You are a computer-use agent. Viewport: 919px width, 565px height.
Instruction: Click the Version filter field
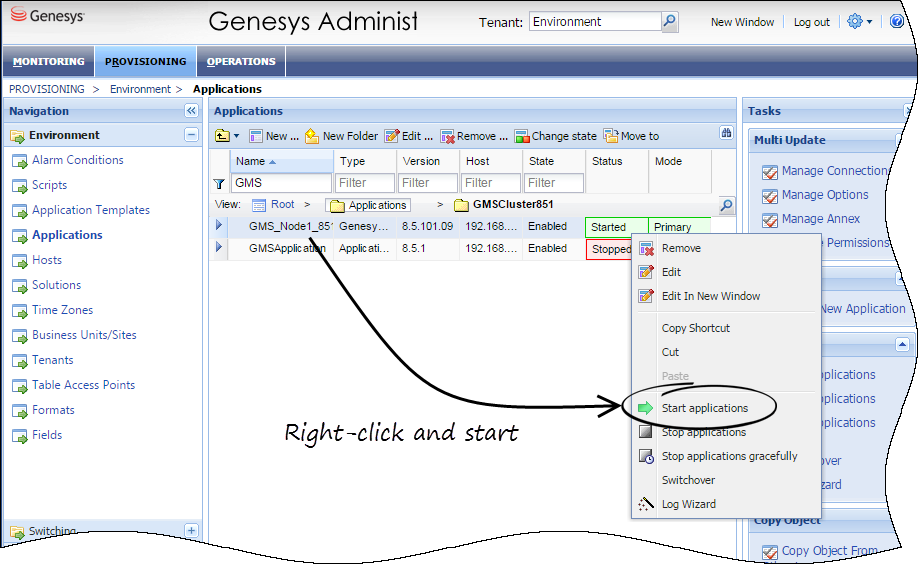click(x=428, y=183)
